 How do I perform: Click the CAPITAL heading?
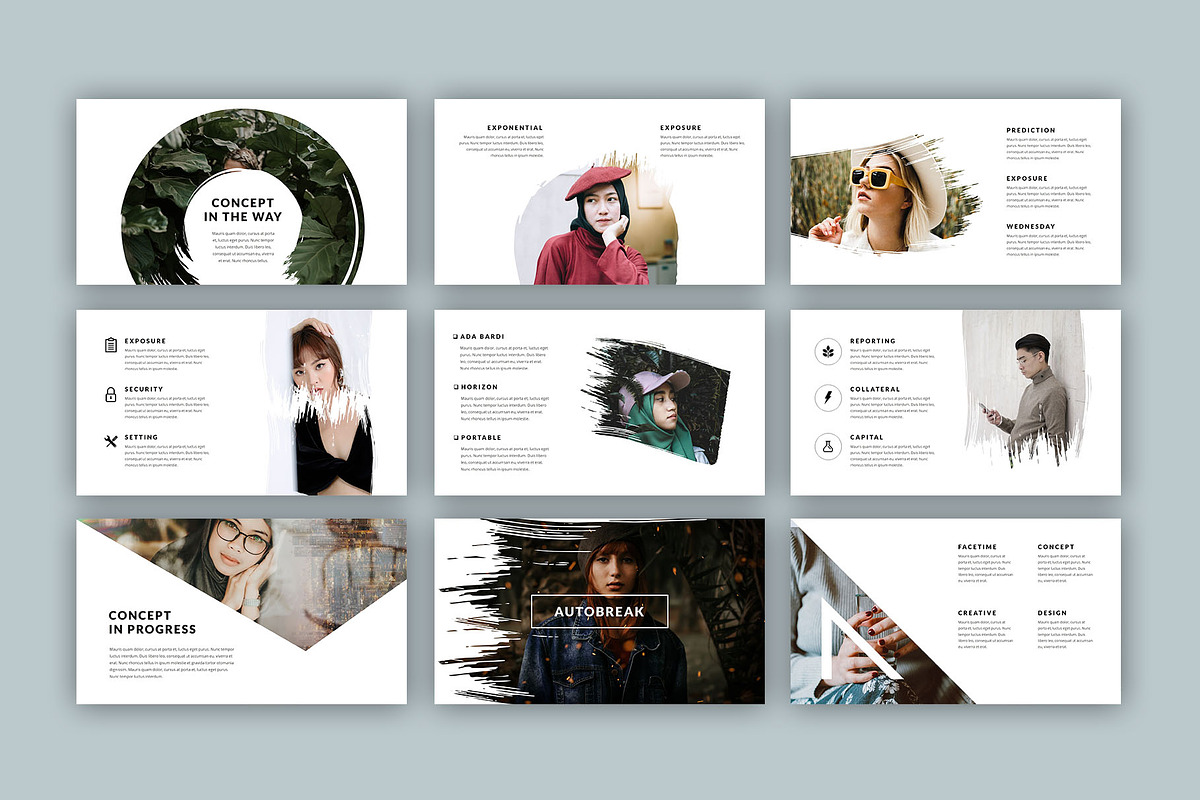pos(867,437)
